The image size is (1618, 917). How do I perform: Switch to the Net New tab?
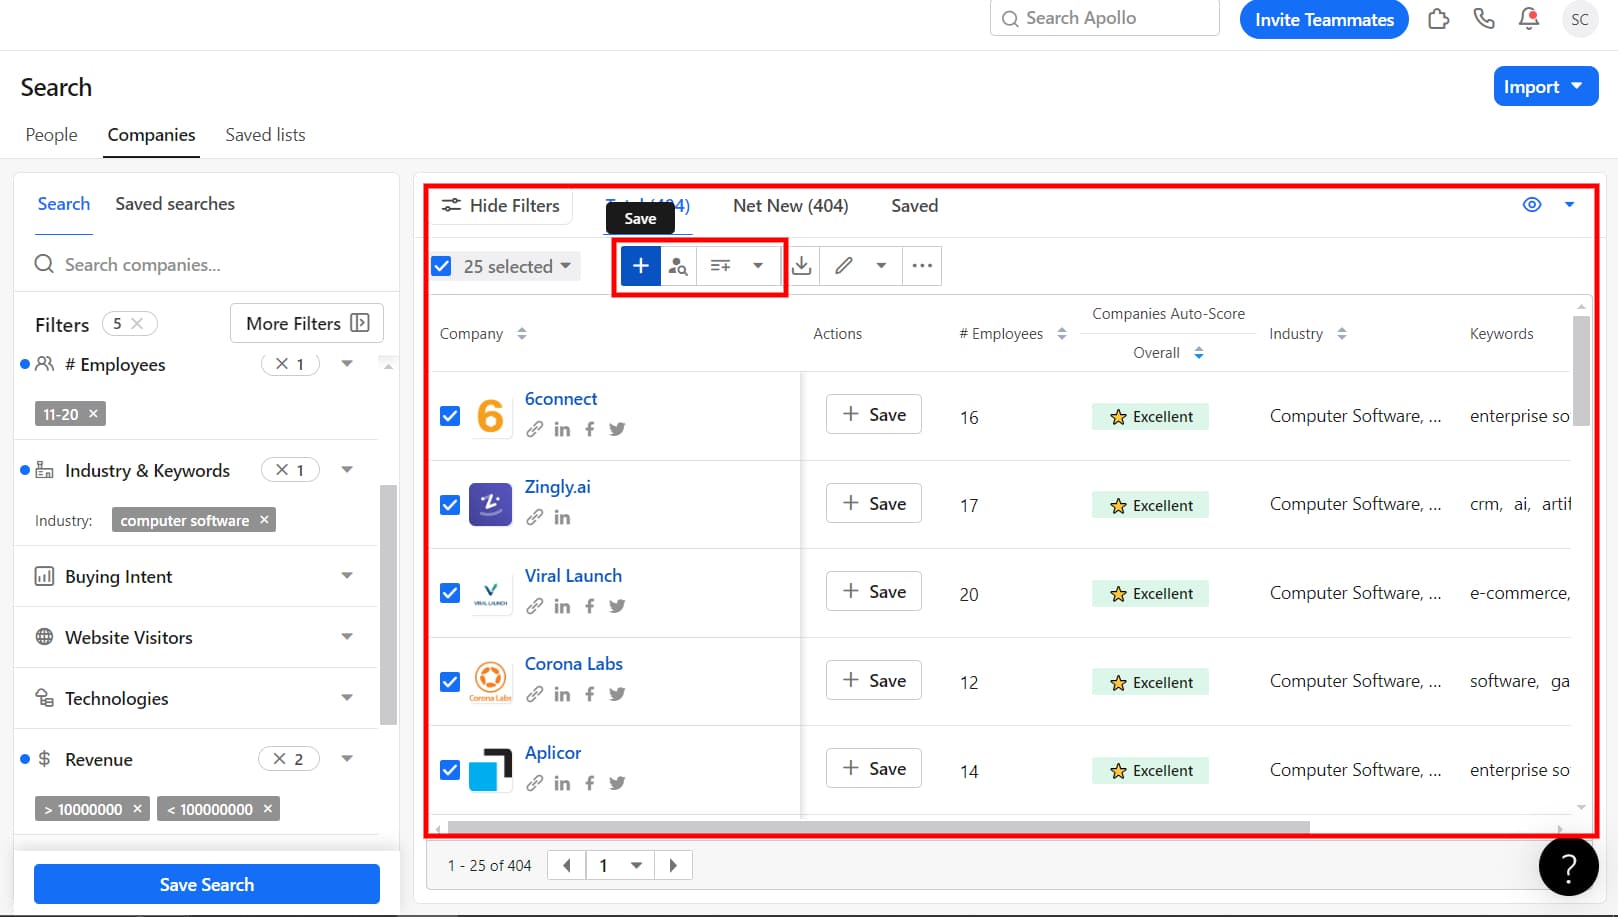click(790, 205)
